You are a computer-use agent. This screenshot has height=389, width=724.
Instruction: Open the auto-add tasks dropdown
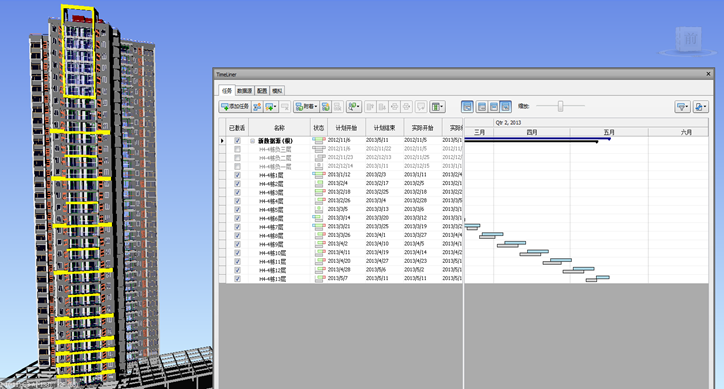tap(271, 107)
